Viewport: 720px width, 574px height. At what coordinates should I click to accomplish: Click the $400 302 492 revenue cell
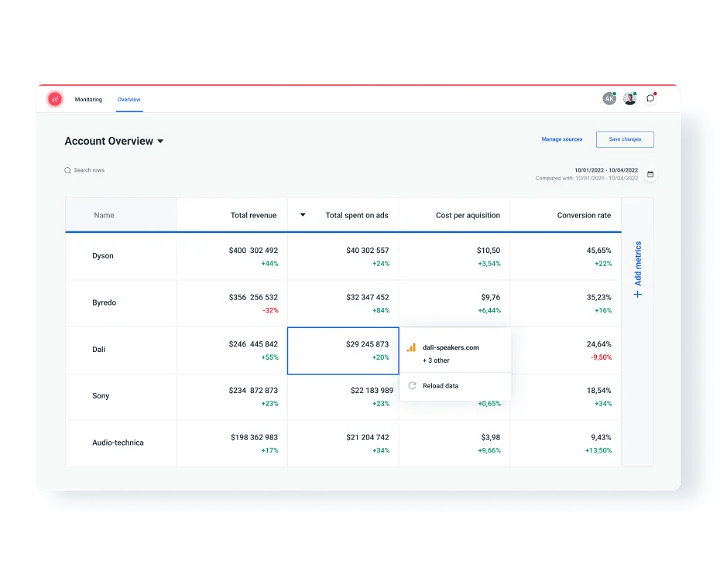[x=232, y=256]
